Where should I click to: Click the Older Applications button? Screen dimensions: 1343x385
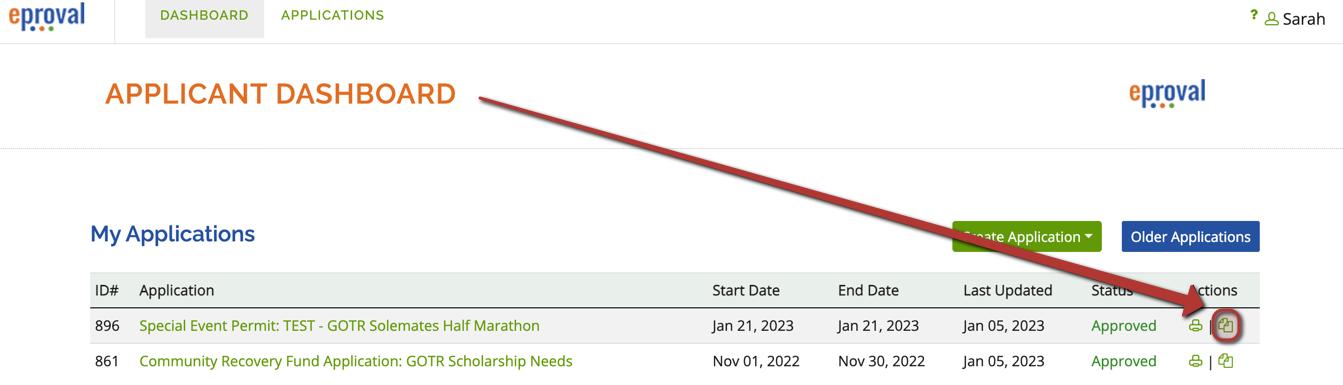click(1190, 237)
